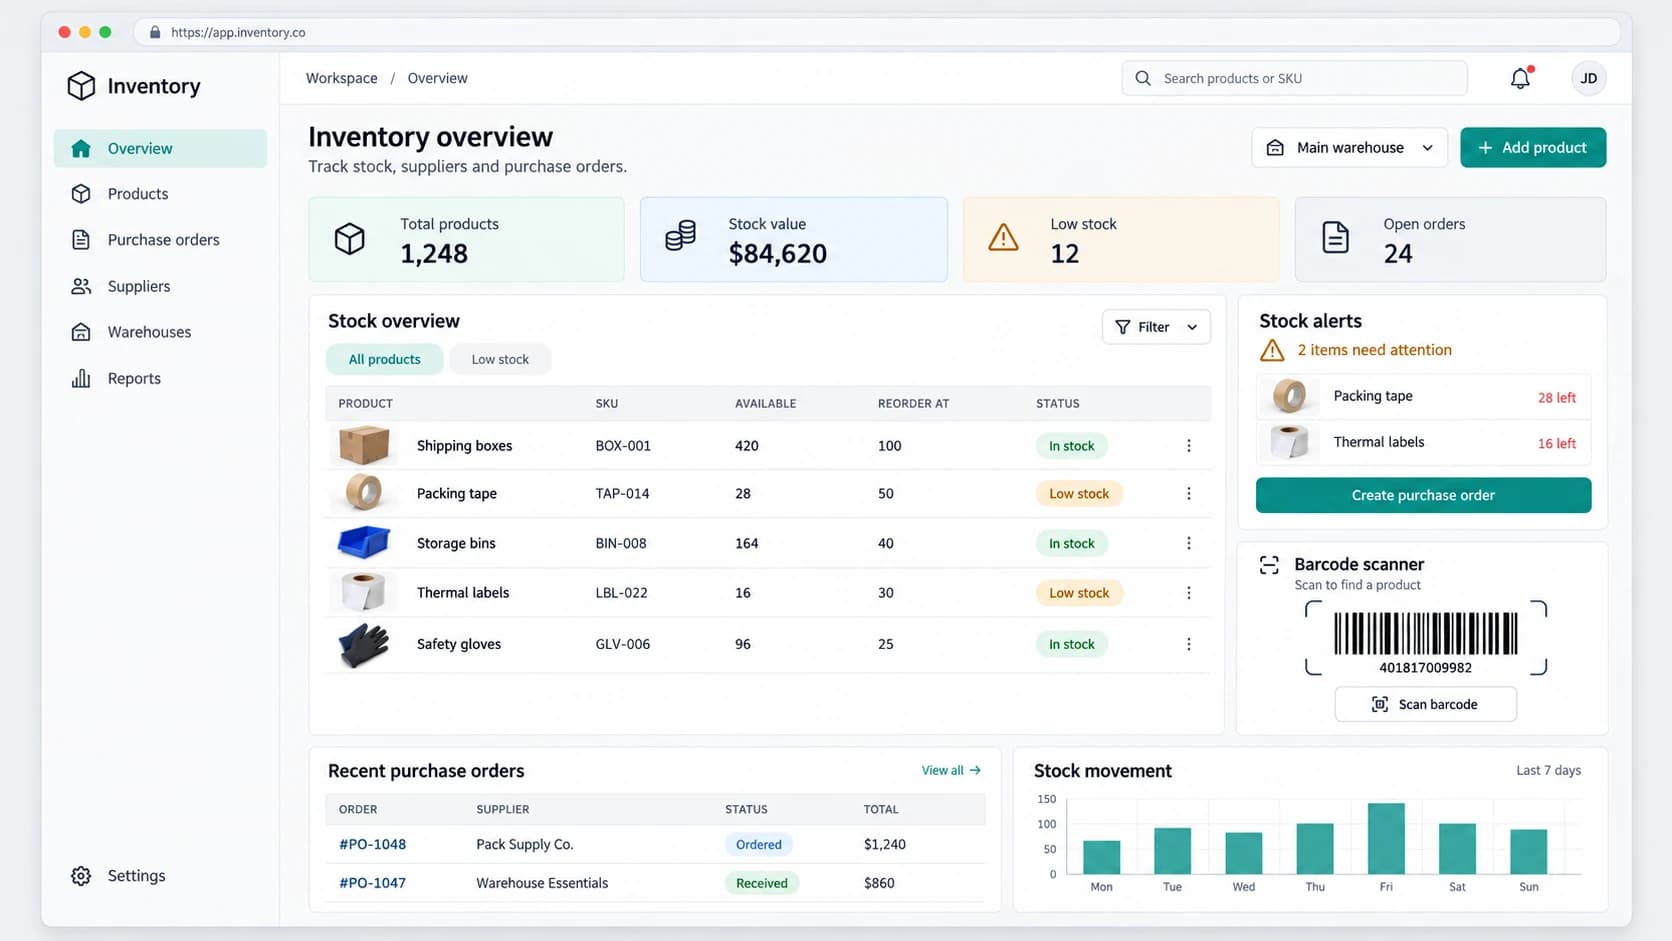
Task: Open purchase order #PO-1048
Action: (x=372, y=844)
